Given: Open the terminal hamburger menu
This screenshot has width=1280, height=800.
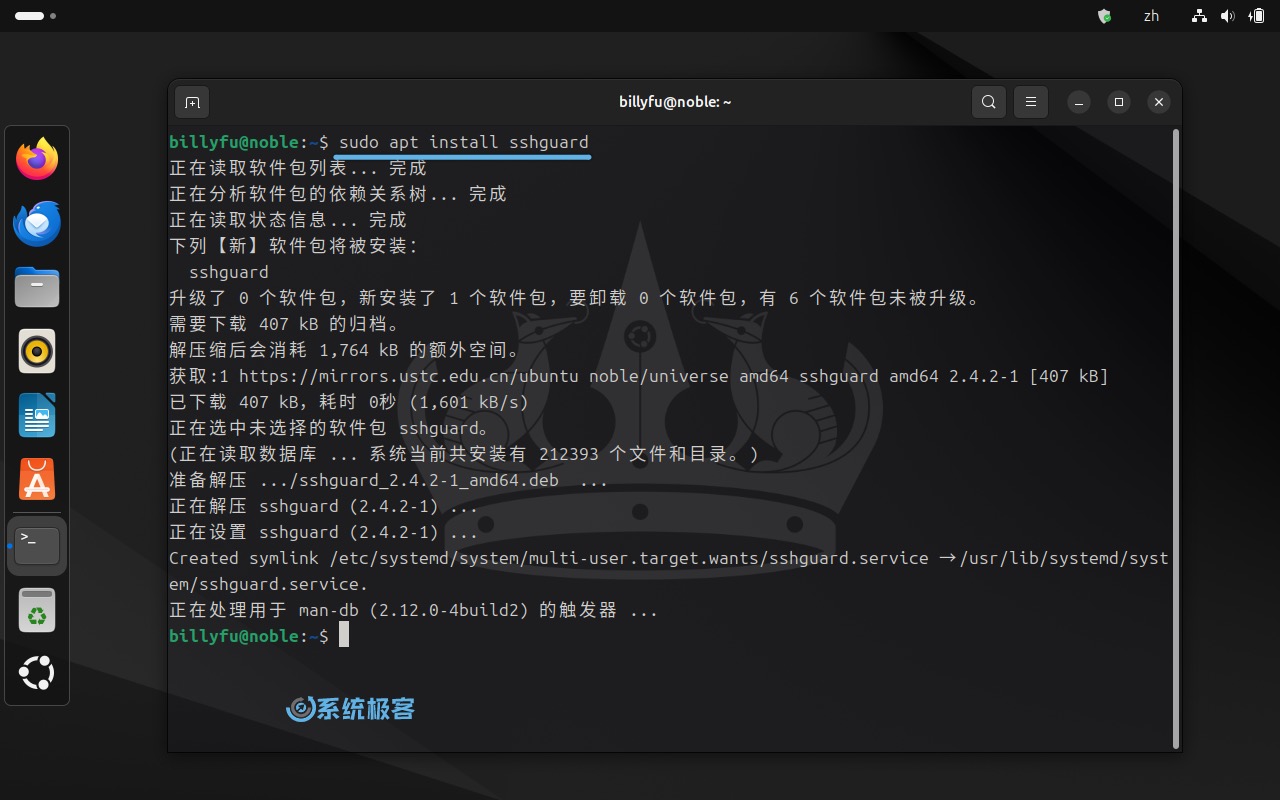Looking at the screenshot, I should [x=1030, y=102].
